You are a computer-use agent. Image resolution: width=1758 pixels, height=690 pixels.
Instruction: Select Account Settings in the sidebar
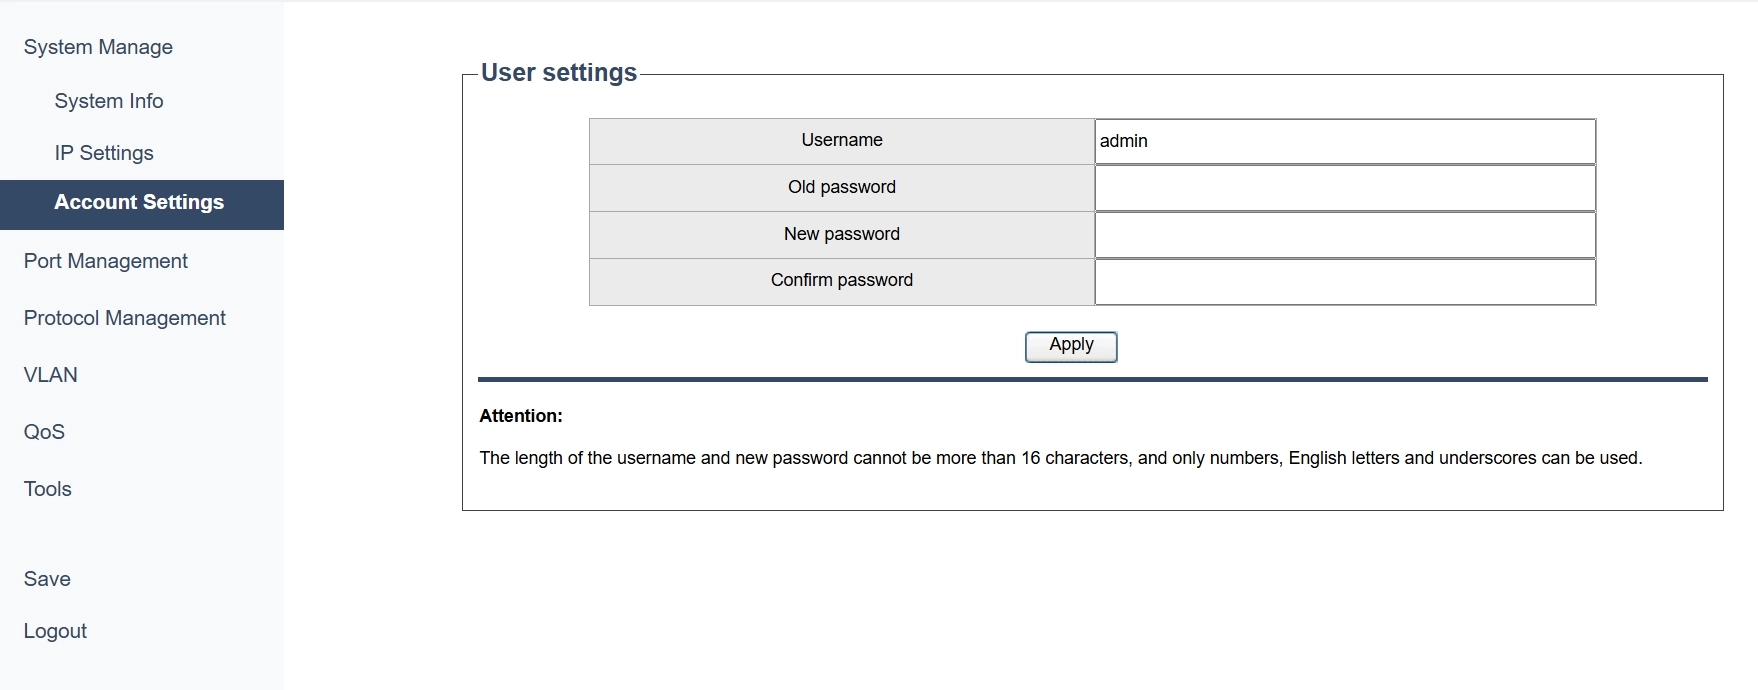(x=139, y=203)
